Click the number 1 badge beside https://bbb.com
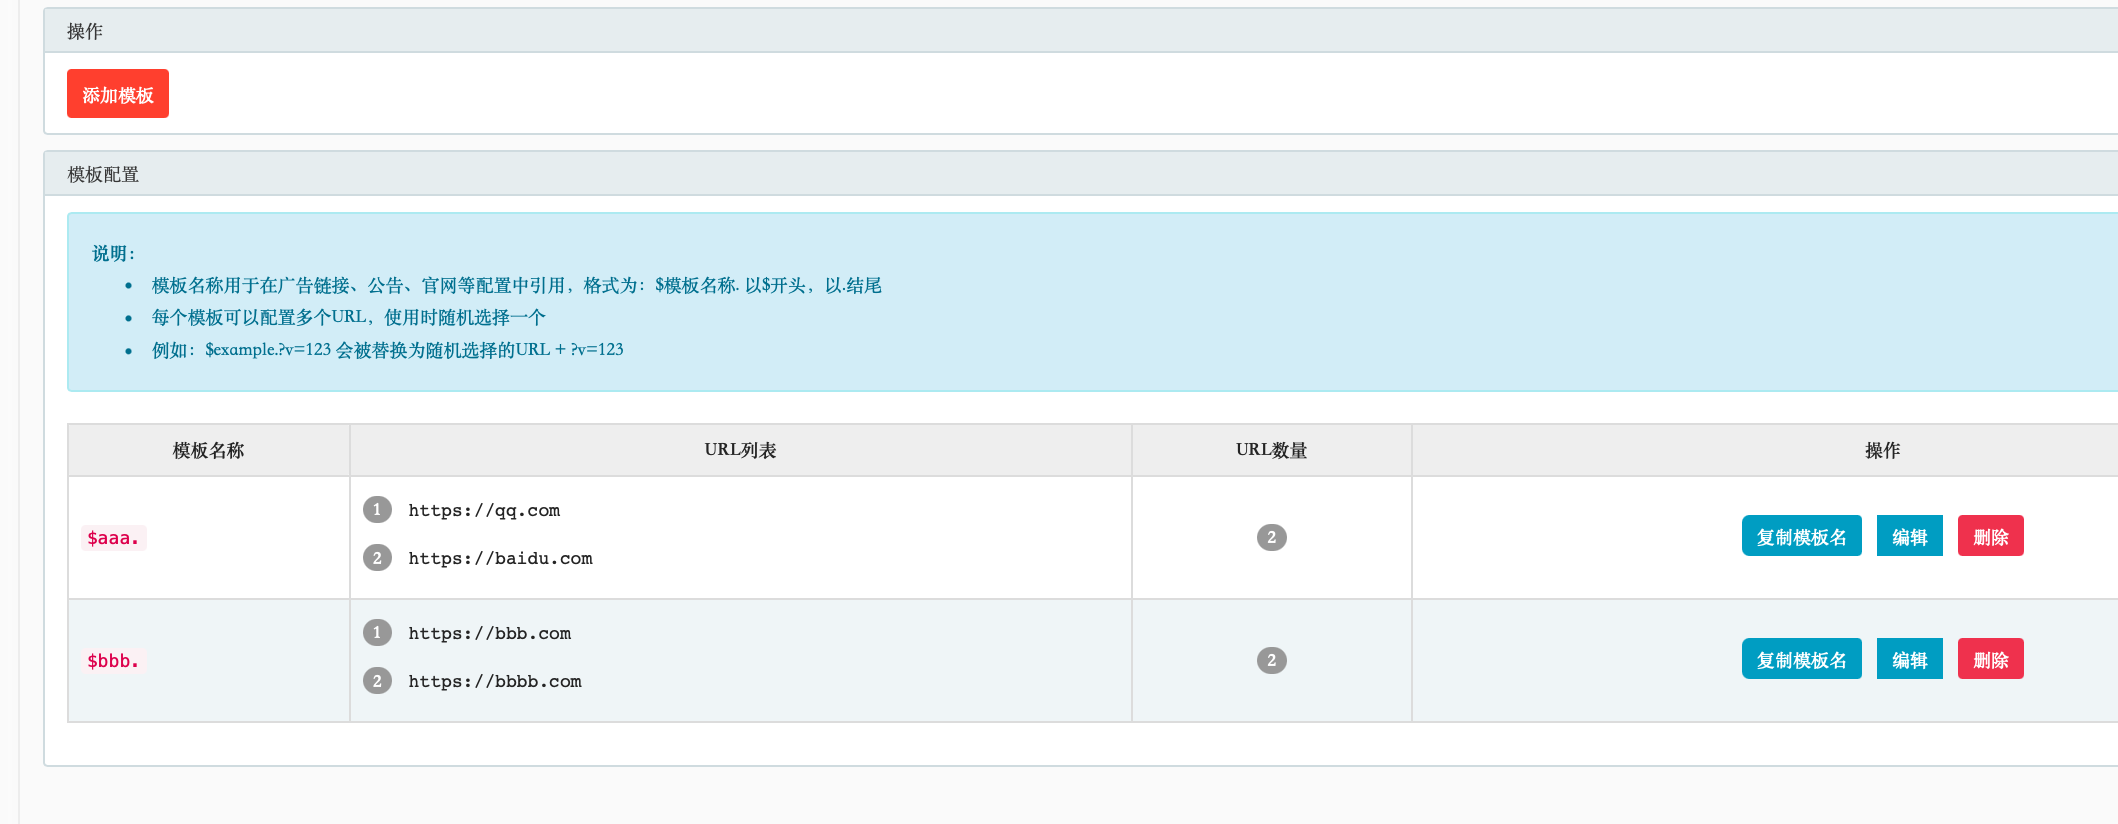Image resolution: width=2118 pixels, height=824 pixels. tap(377, 633)
